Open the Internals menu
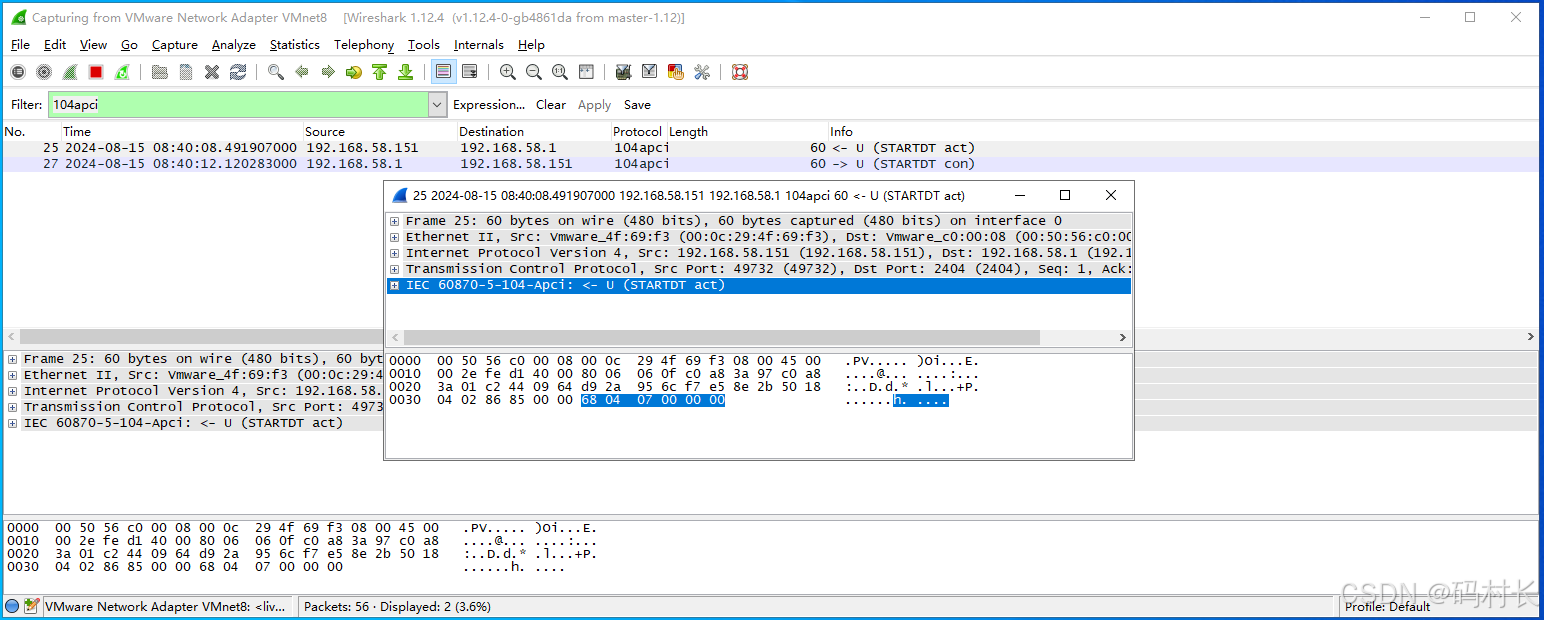 479,45
